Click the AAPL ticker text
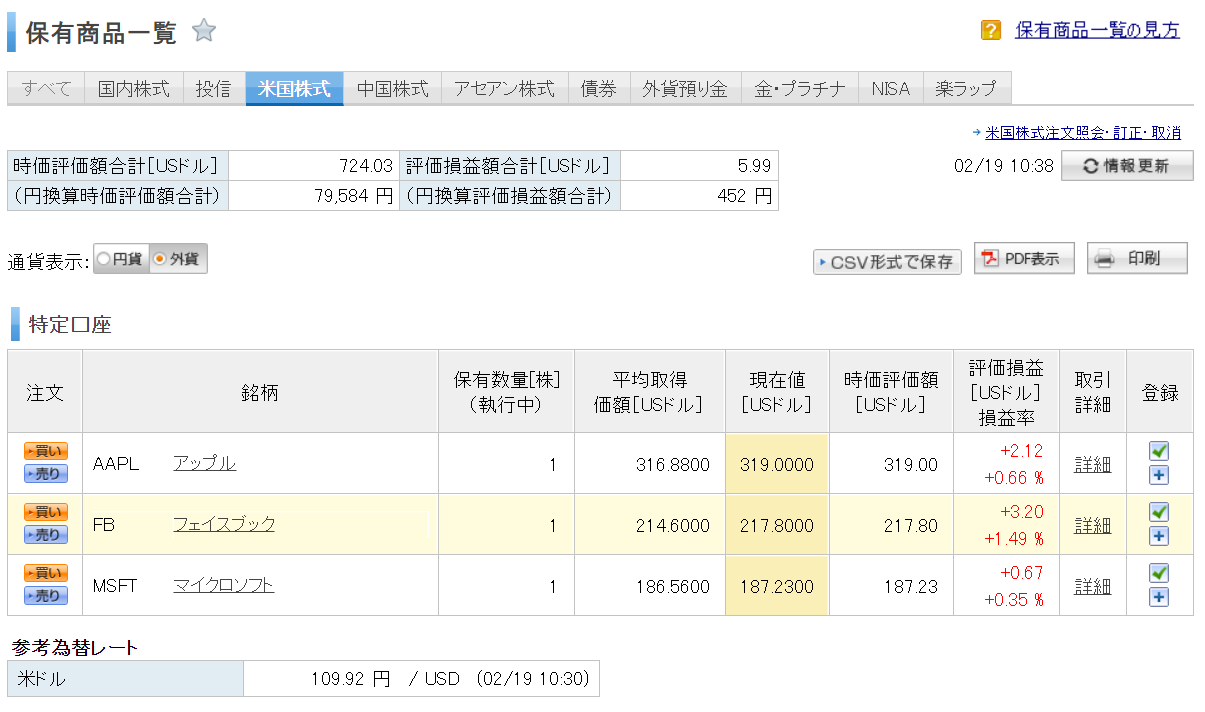Viewport: 1205px width, 712px height. point(116,464)
